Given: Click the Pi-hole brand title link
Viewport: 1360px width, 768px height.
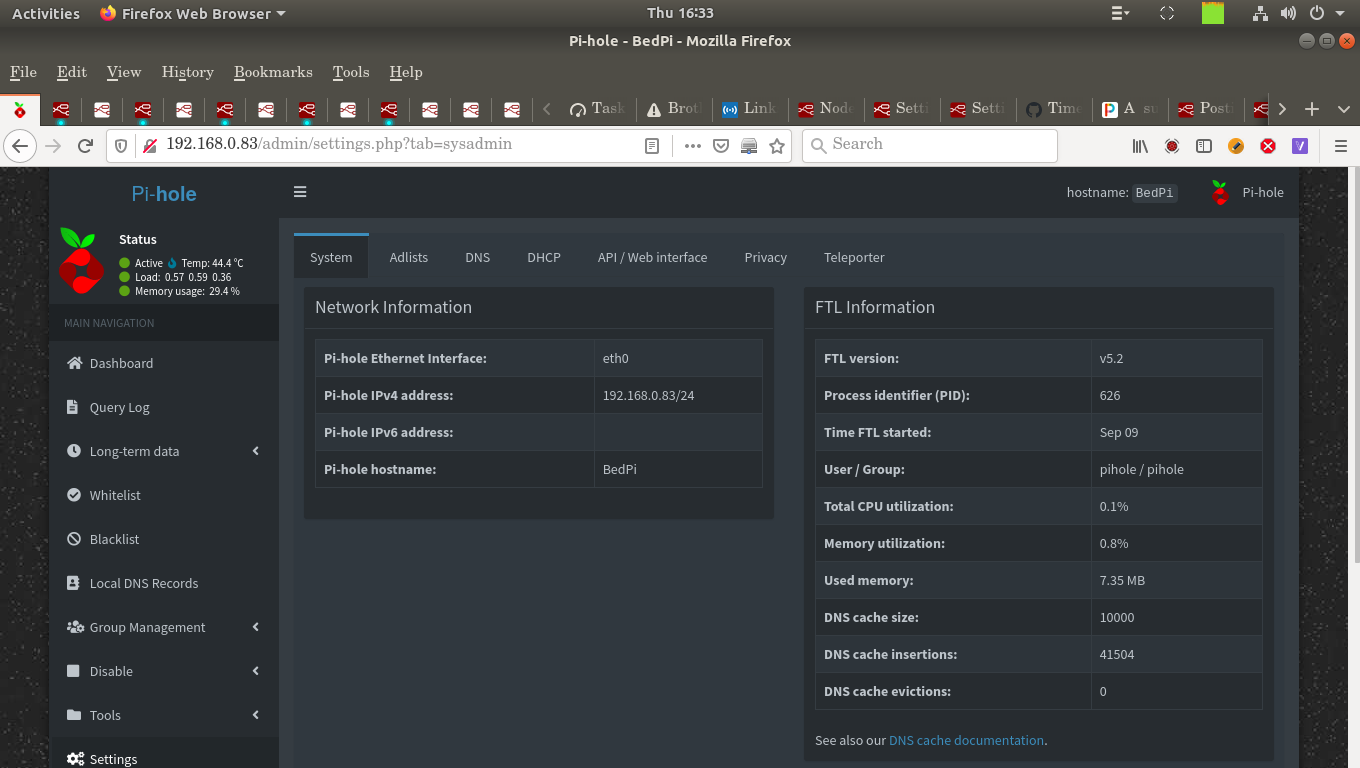Looking at the screenshot, I should point(164,193).
